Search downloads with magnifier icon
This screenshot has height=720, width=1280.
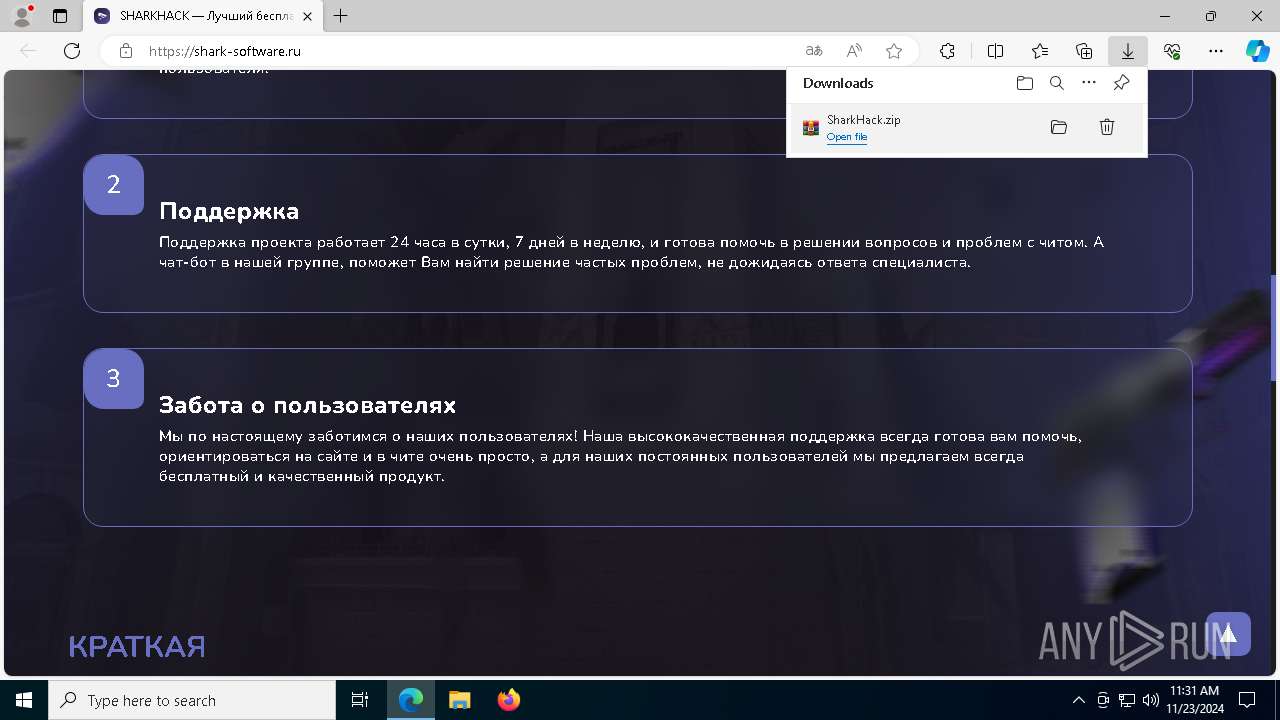click(x=1057, y=83)
